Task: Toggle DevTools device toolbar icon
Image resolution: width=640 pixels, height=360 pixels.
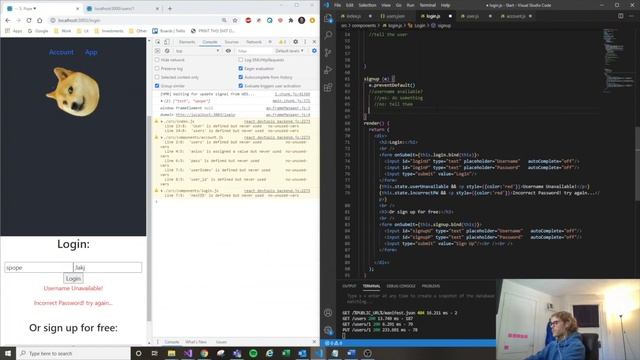Action: pyautogui.click(x=167, y=42)
